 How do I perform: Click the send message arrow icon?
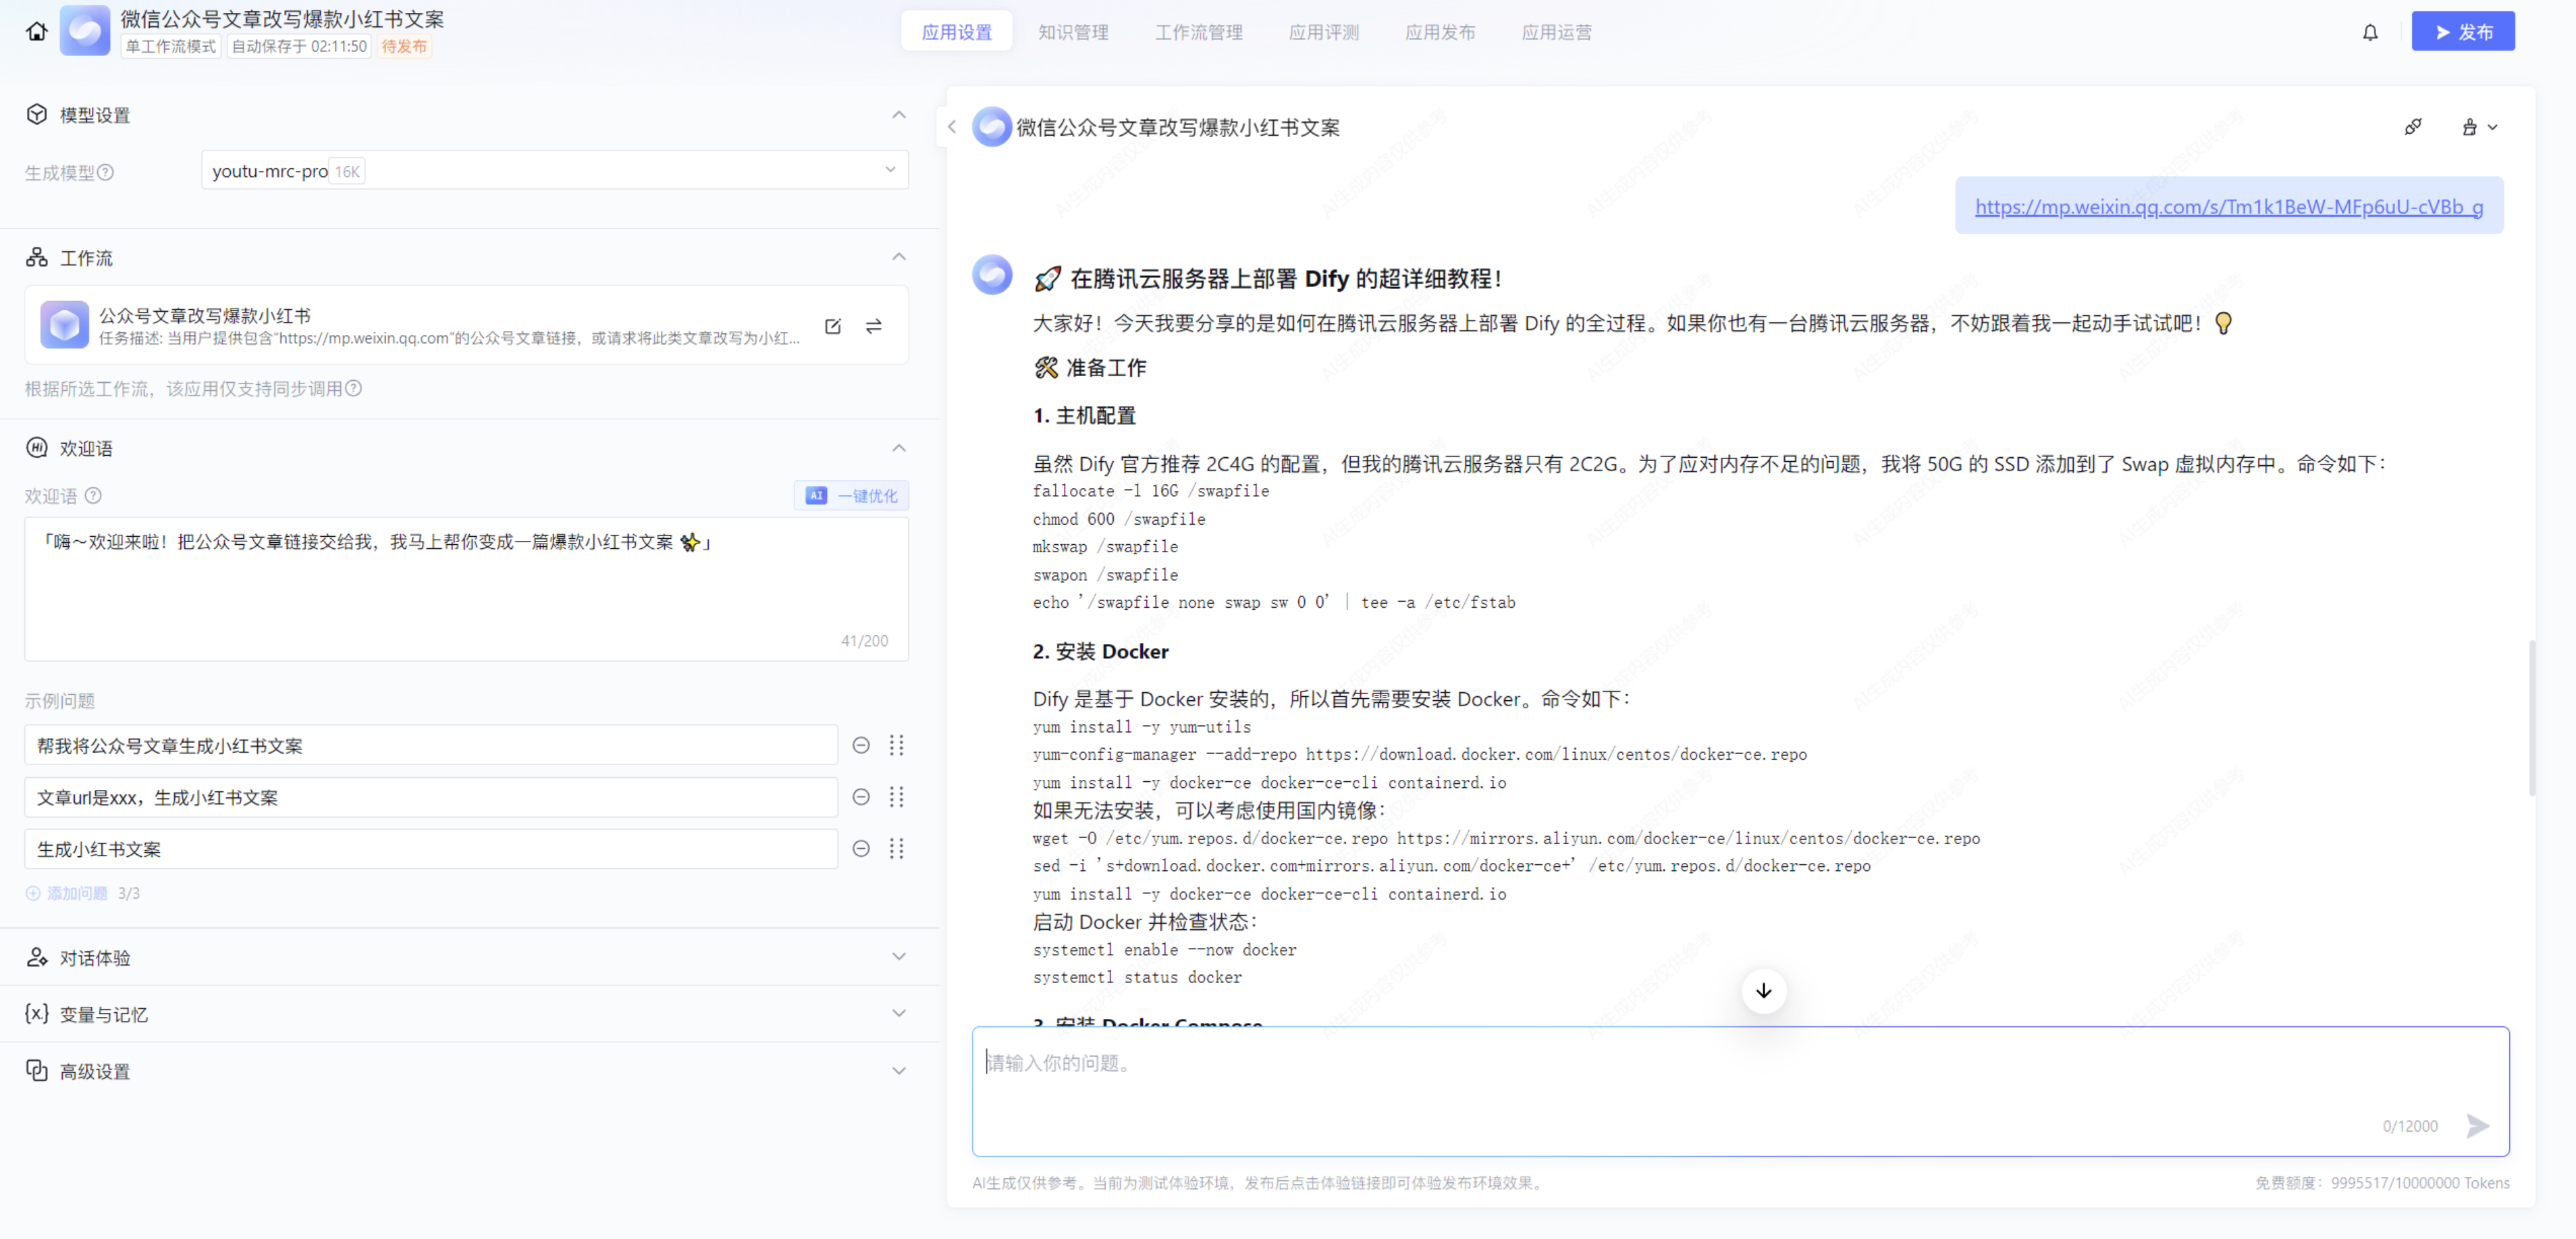coord(2477,1126)
